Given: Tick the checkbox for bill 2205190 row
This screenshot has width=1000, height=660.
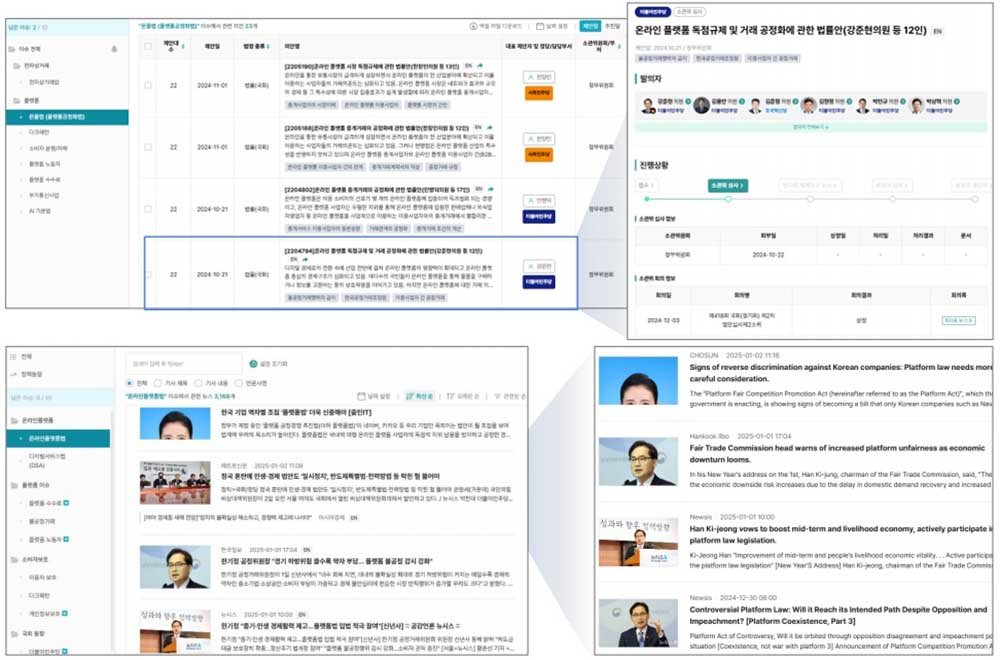Looking at the screenshot, I should (148, 86).
